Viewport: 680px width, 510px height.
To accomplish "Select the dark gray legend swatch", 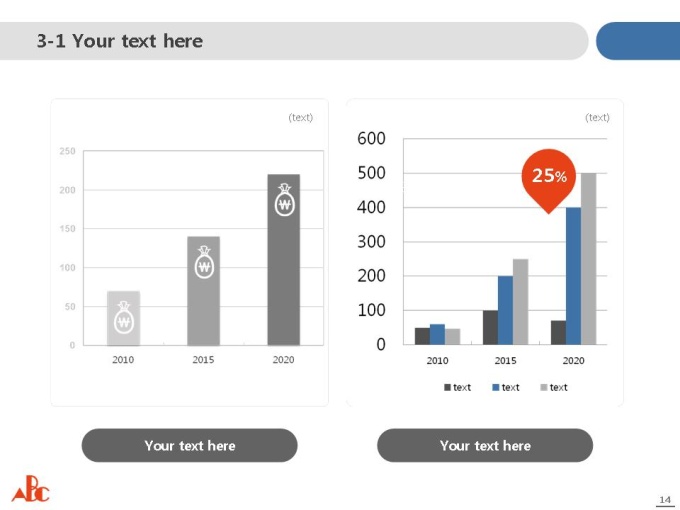I will click(x=447, y=387).
